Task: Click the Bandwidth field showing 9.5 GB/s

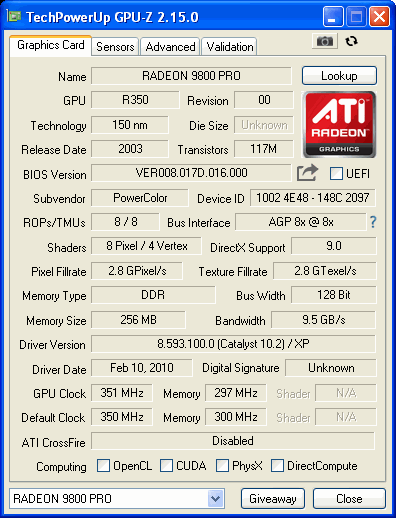Action: coord(324,320)
